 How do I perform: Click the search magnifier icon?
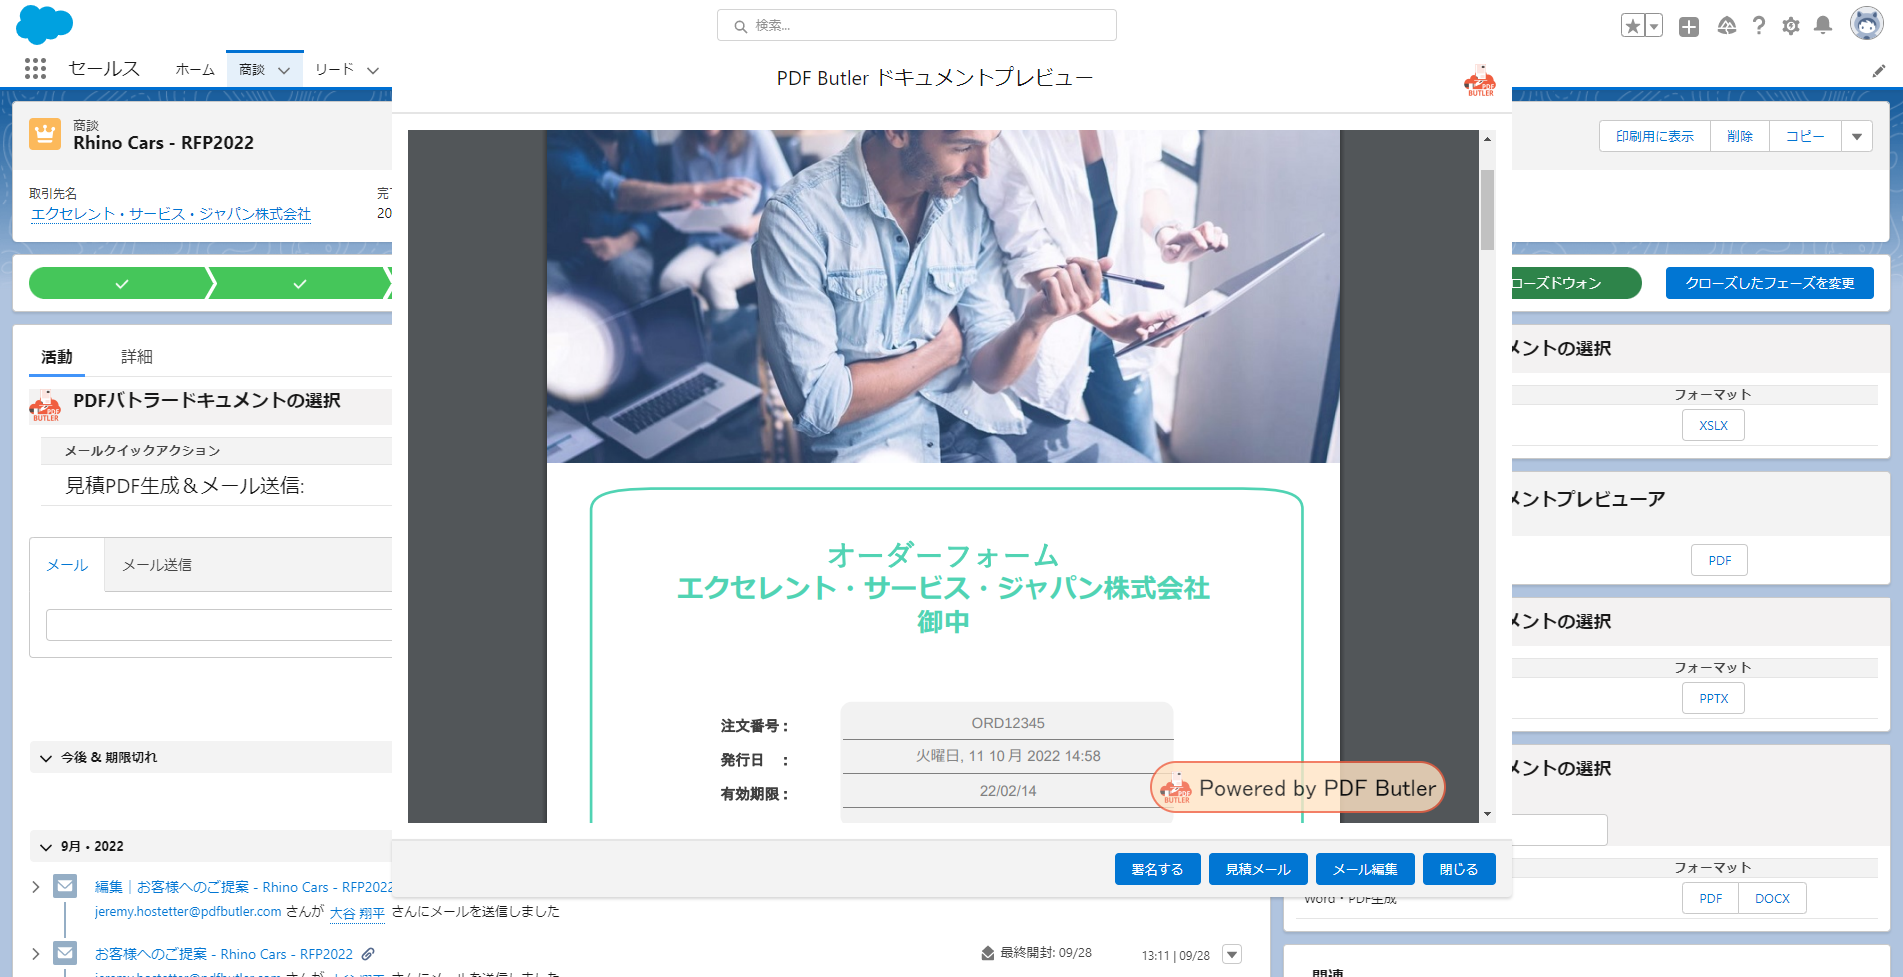coord(741,26)
